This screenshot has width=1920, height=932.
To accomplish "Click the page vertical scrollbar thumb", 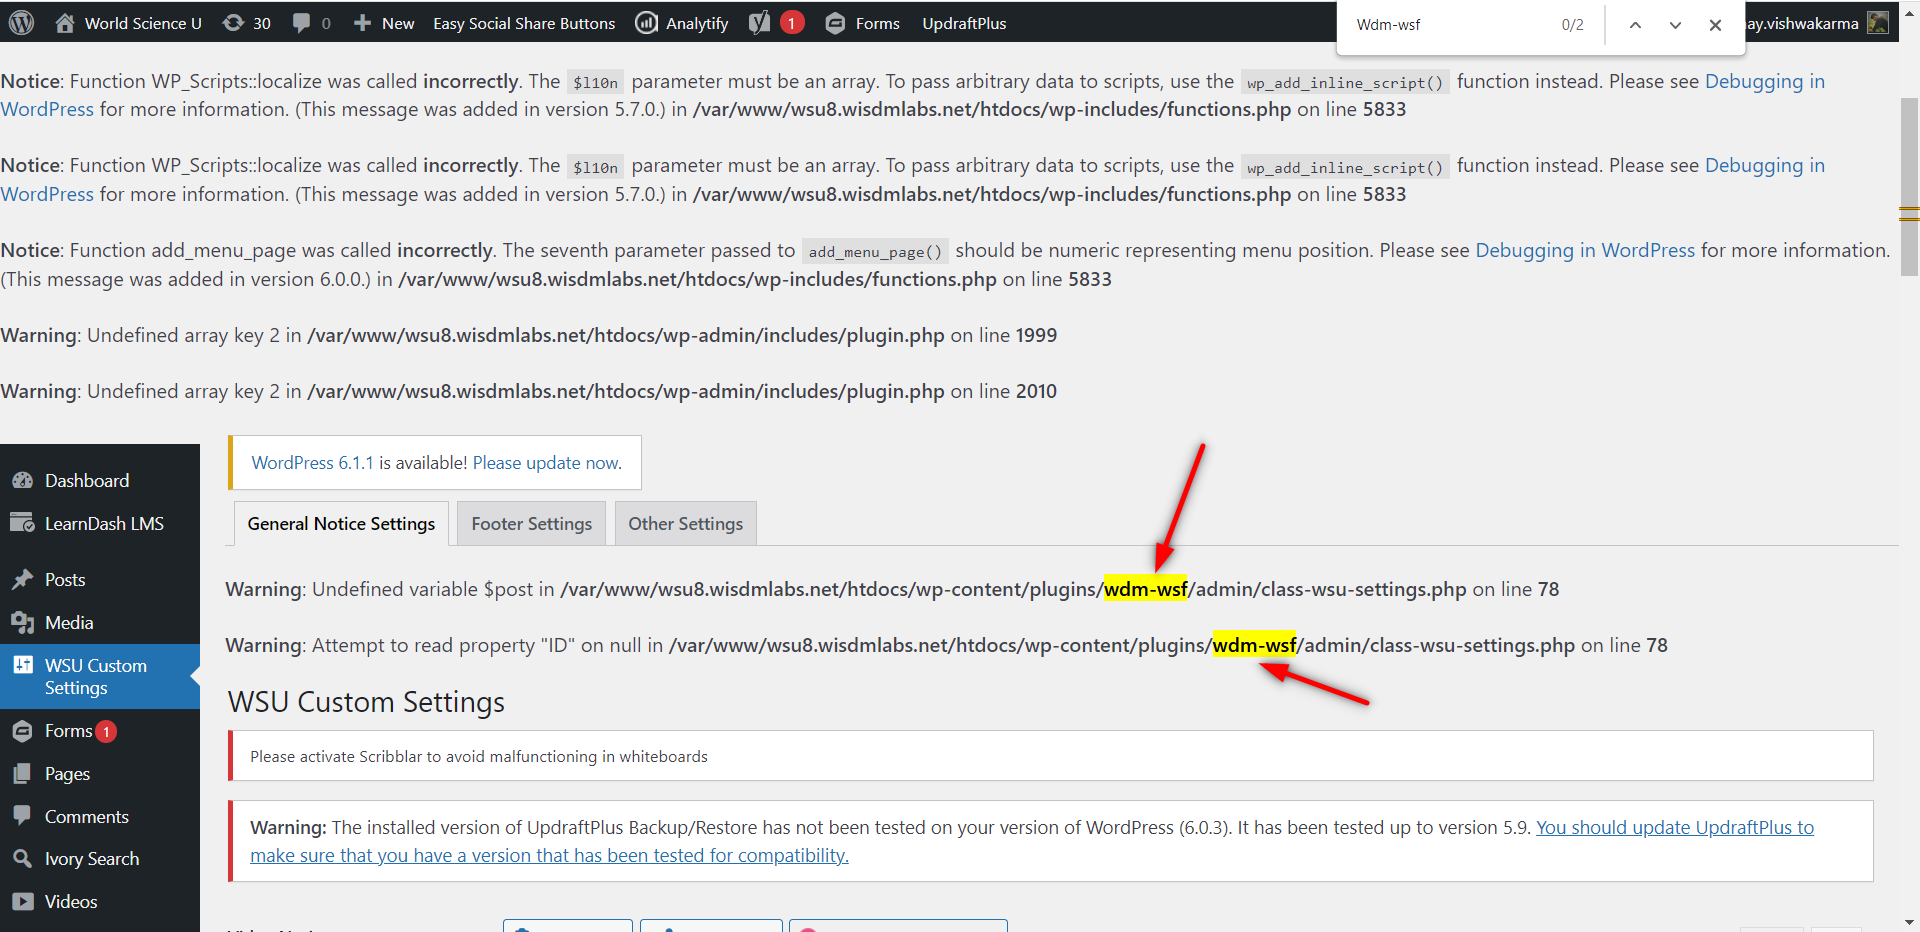I will tap(1909, 186).
